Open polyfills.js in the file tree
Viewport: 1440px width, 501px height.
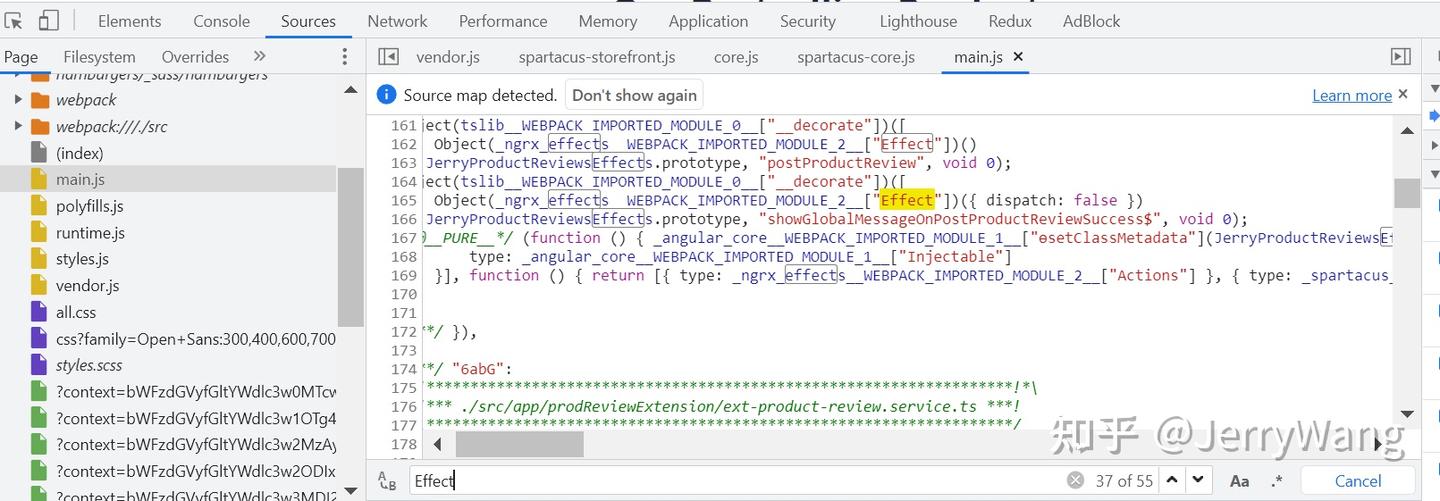[x=90, y=206]
